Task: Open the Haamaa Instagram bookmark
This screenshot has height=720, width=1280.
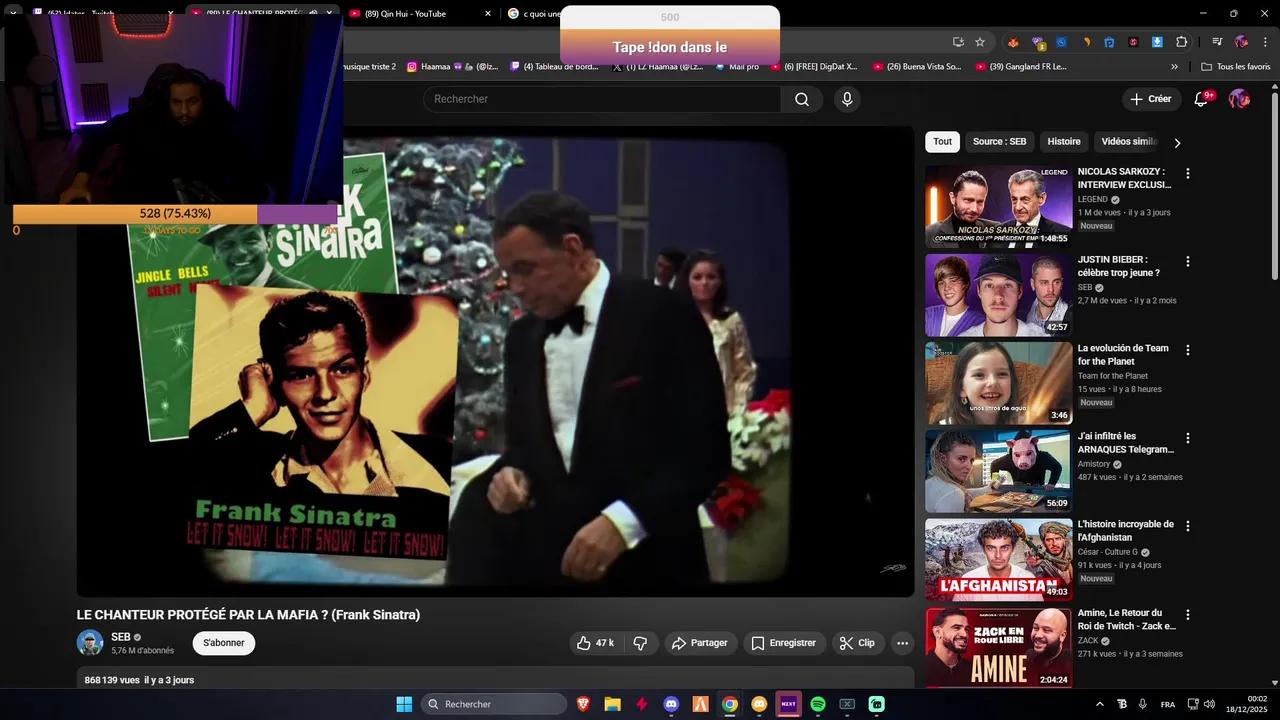Action: (453, 67)
